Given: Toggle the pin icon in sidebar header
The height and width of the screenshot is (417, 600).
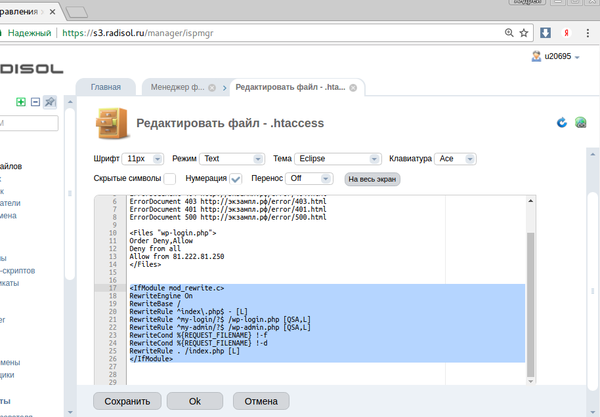Looking at the screenshot, I should point(50,102).
